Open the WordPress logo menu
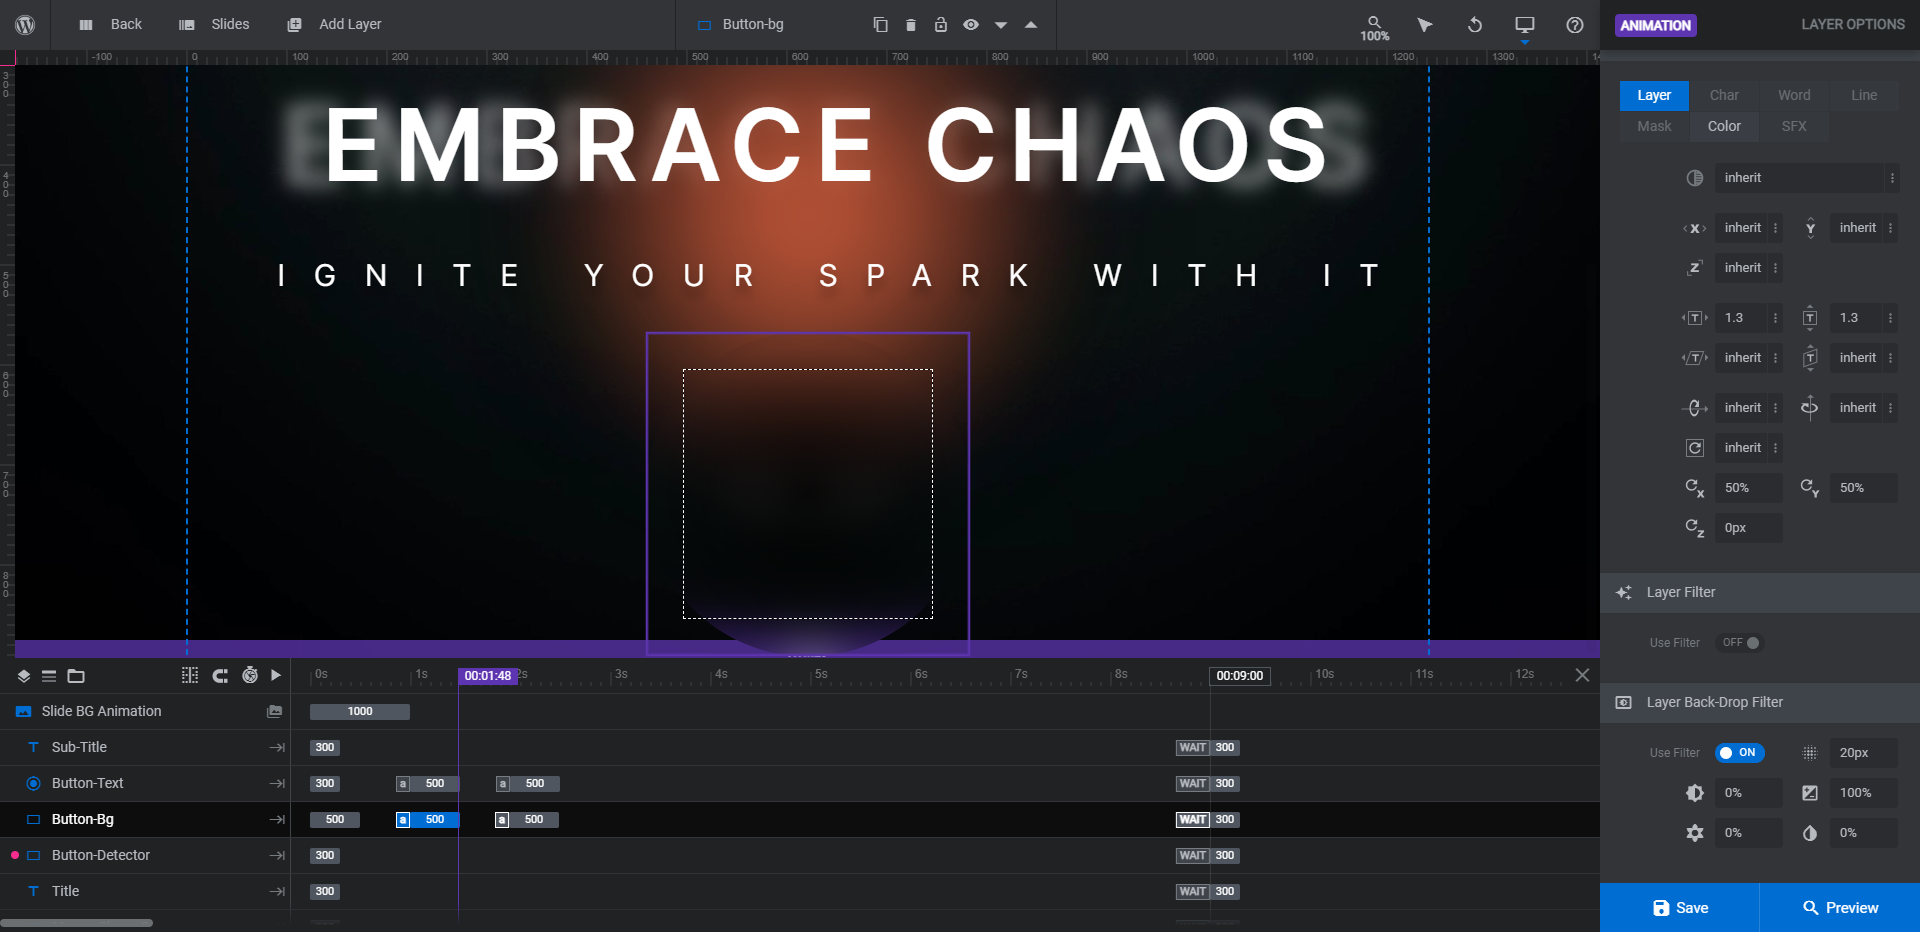Viewport: 1920px width, 932px height. pyautogui.click(x=25, y=25)
